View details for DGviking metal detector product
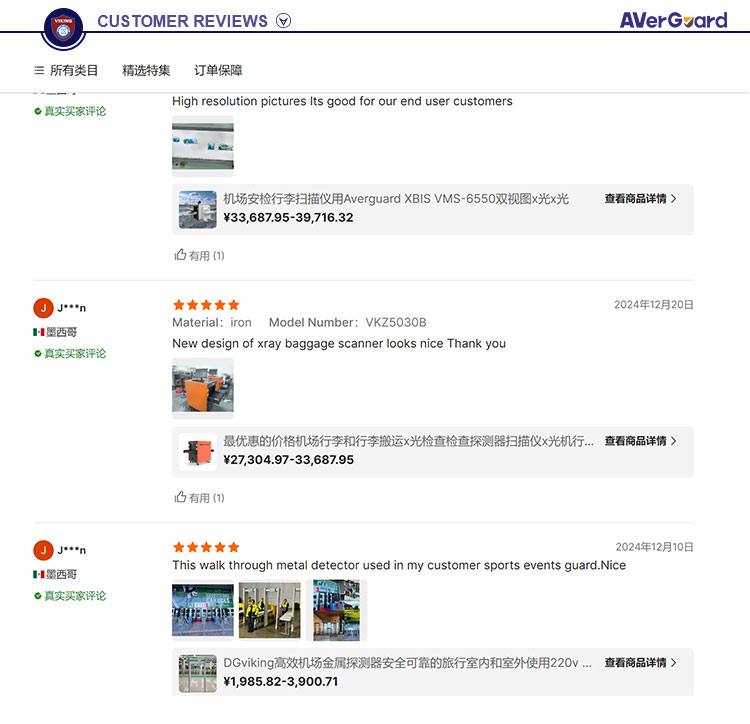Screen dimensions: 750x724 640,662
